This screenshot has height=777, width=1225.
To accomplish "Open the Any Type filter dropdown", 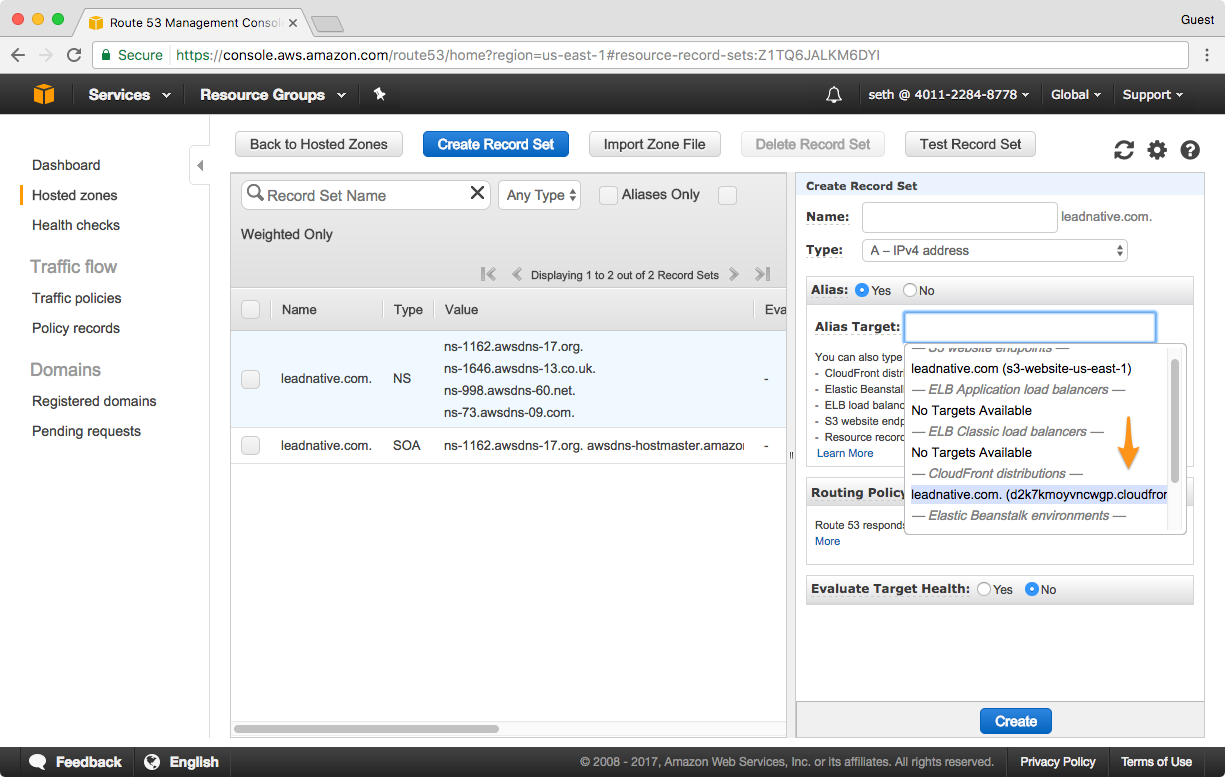I will (x=541, y=195).
